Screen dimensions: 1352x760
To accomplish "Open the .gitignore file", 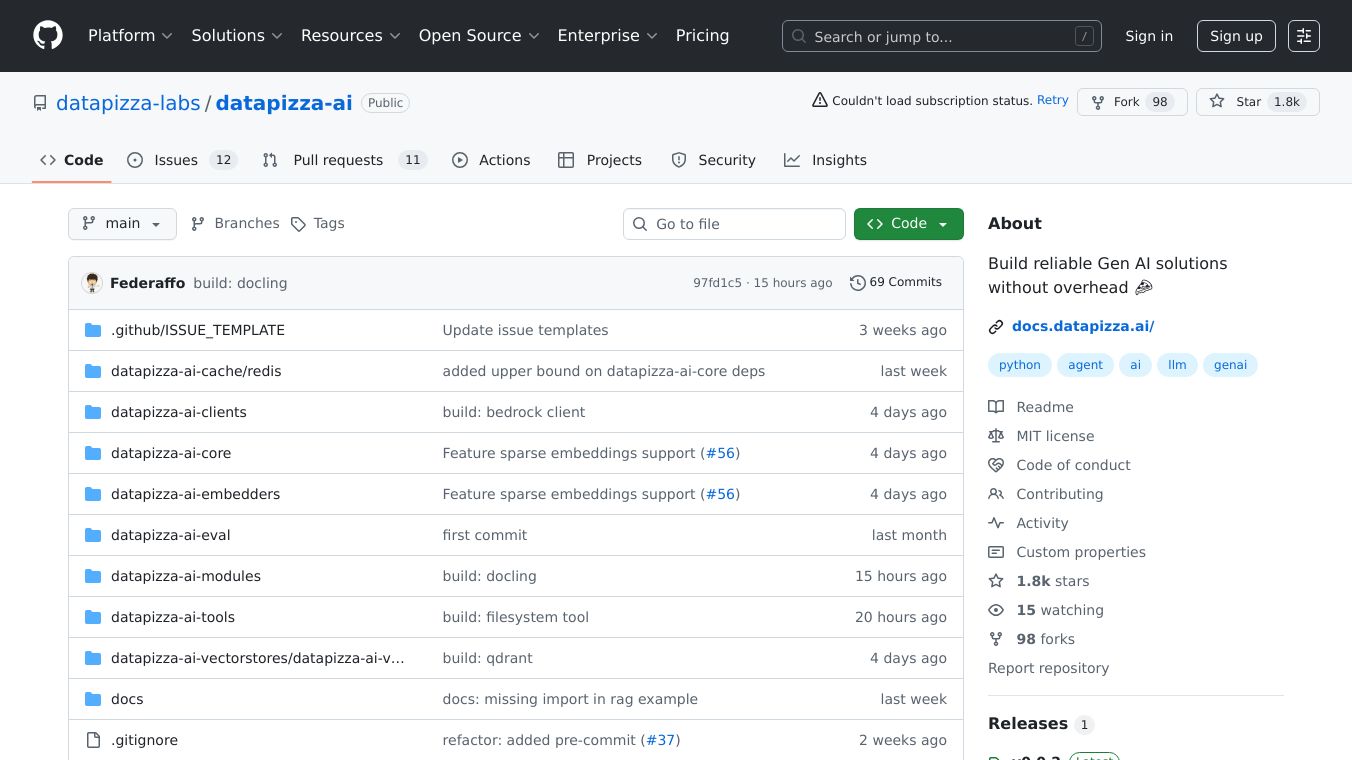I will pyautogui.click(x=144, y=740).
